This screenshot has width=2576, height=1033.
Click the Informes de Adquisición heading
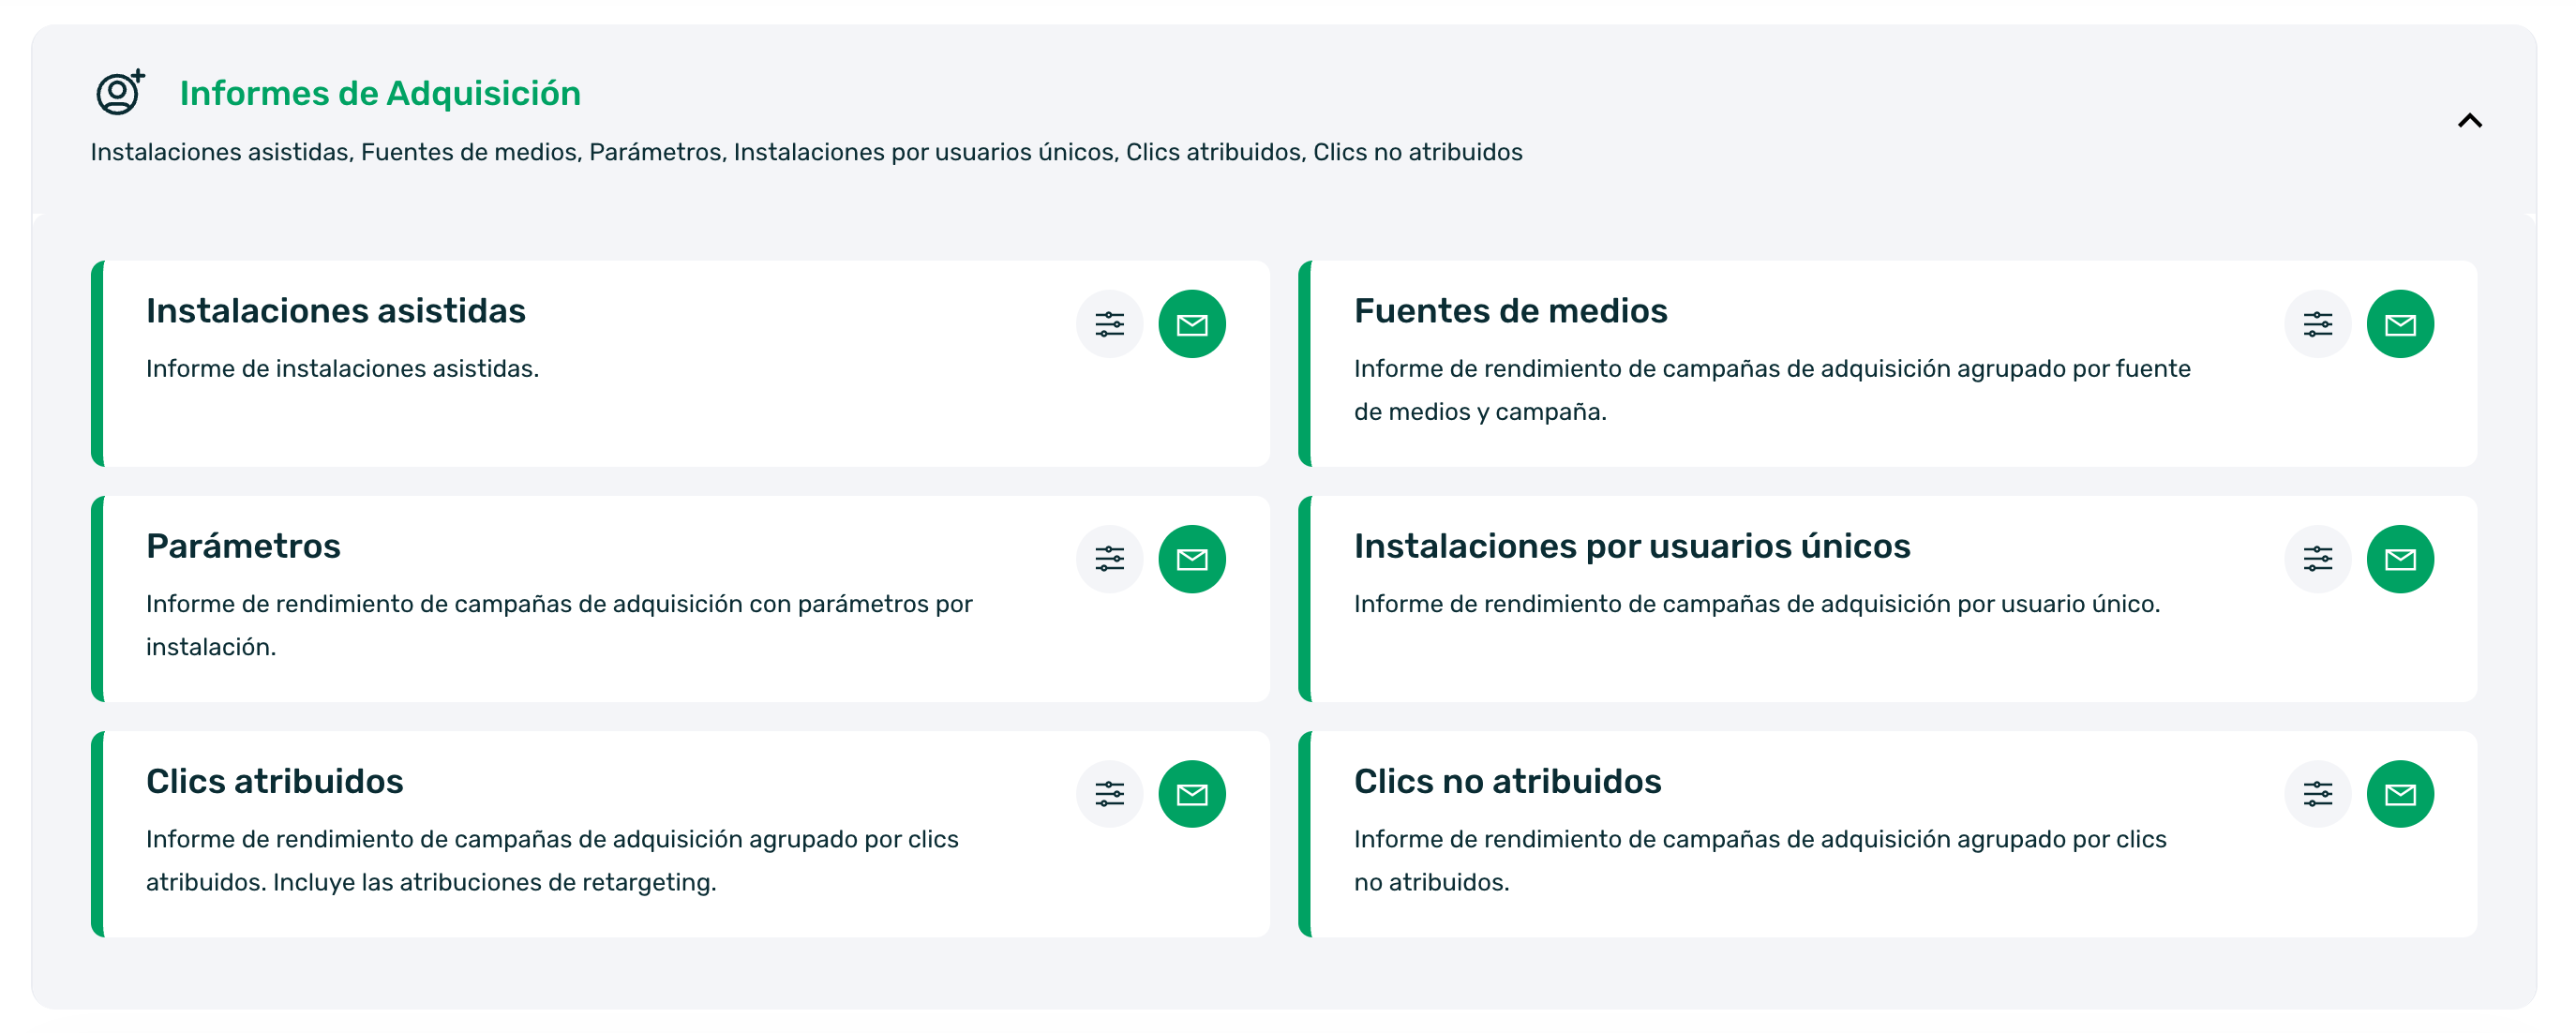tap(380, 93)
